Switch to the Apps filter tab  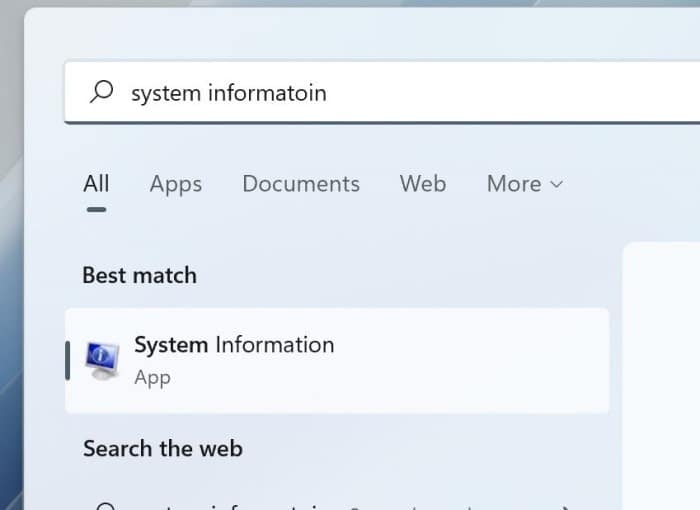click(176, 184)
